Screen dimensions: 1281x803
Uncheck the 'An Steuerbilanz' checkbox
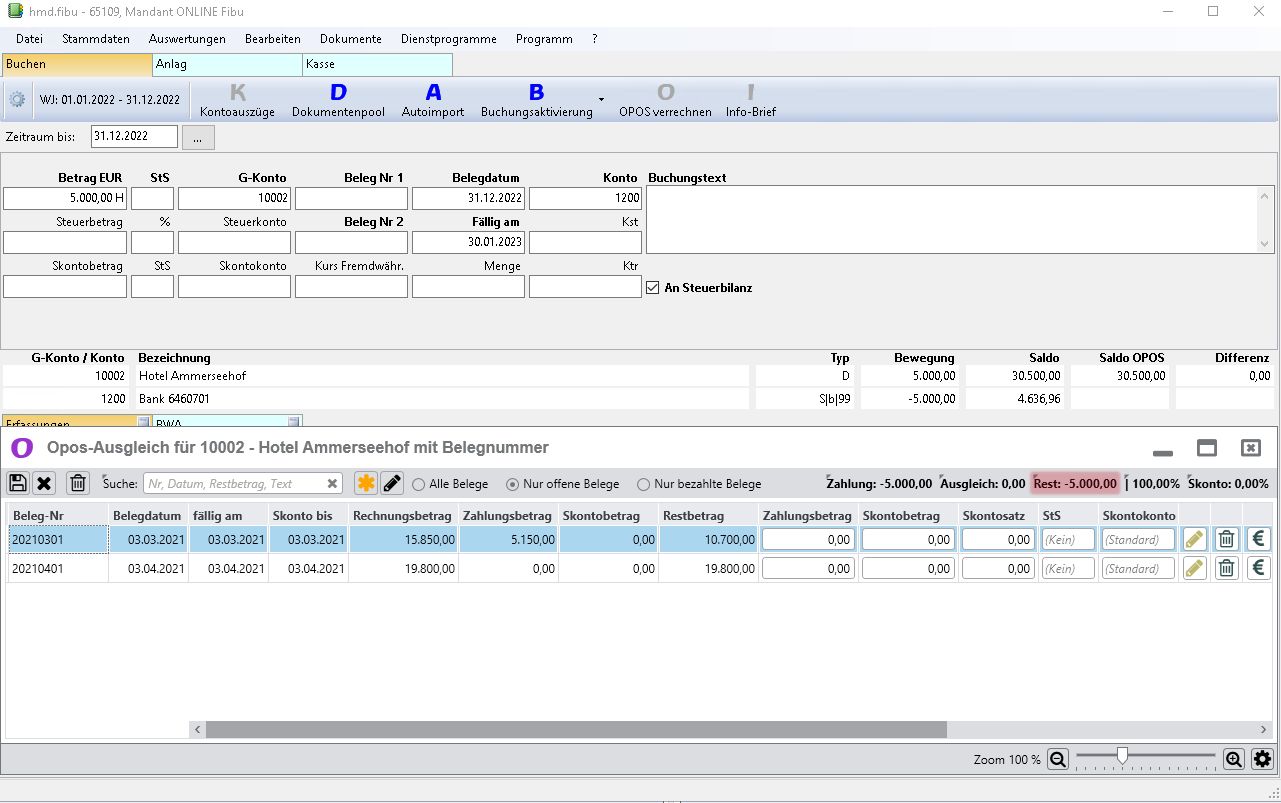(x=653, y=288)
